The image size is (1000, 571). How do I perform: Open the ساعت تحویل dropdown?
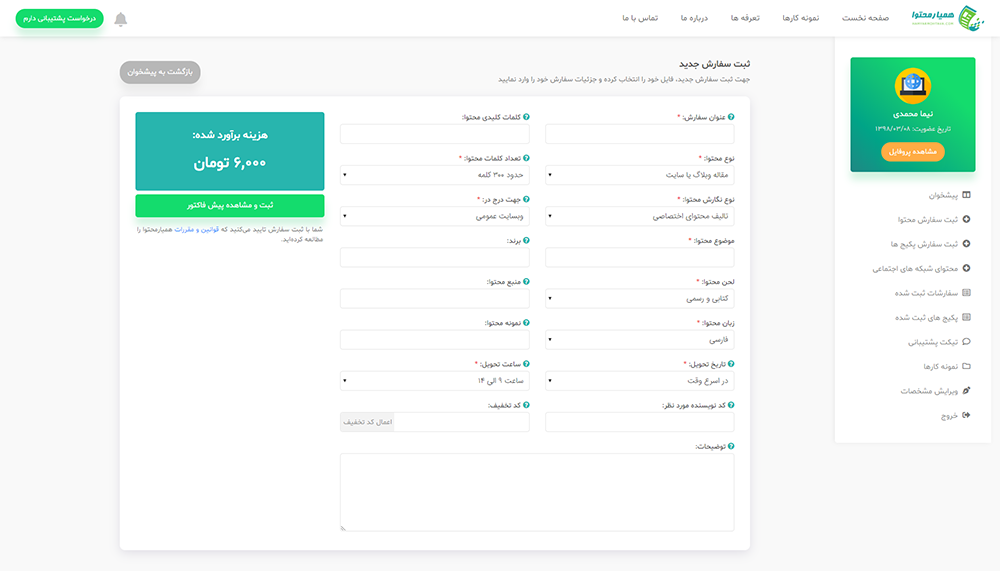tap(434, 381)
